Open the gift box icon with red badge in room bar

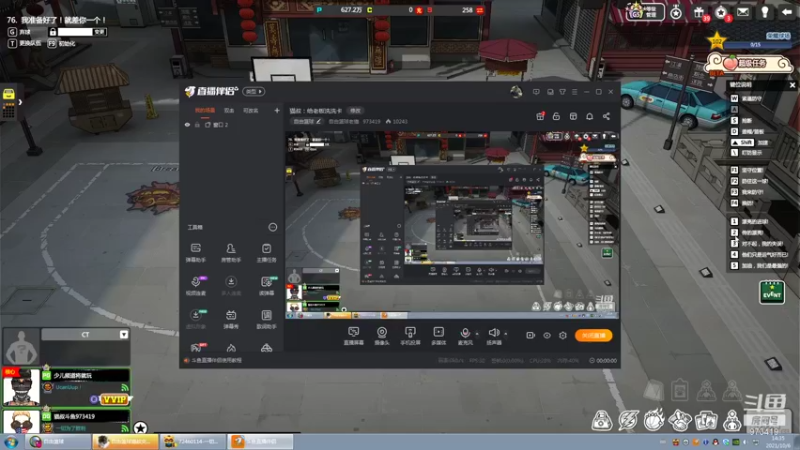tap(540, 116)
